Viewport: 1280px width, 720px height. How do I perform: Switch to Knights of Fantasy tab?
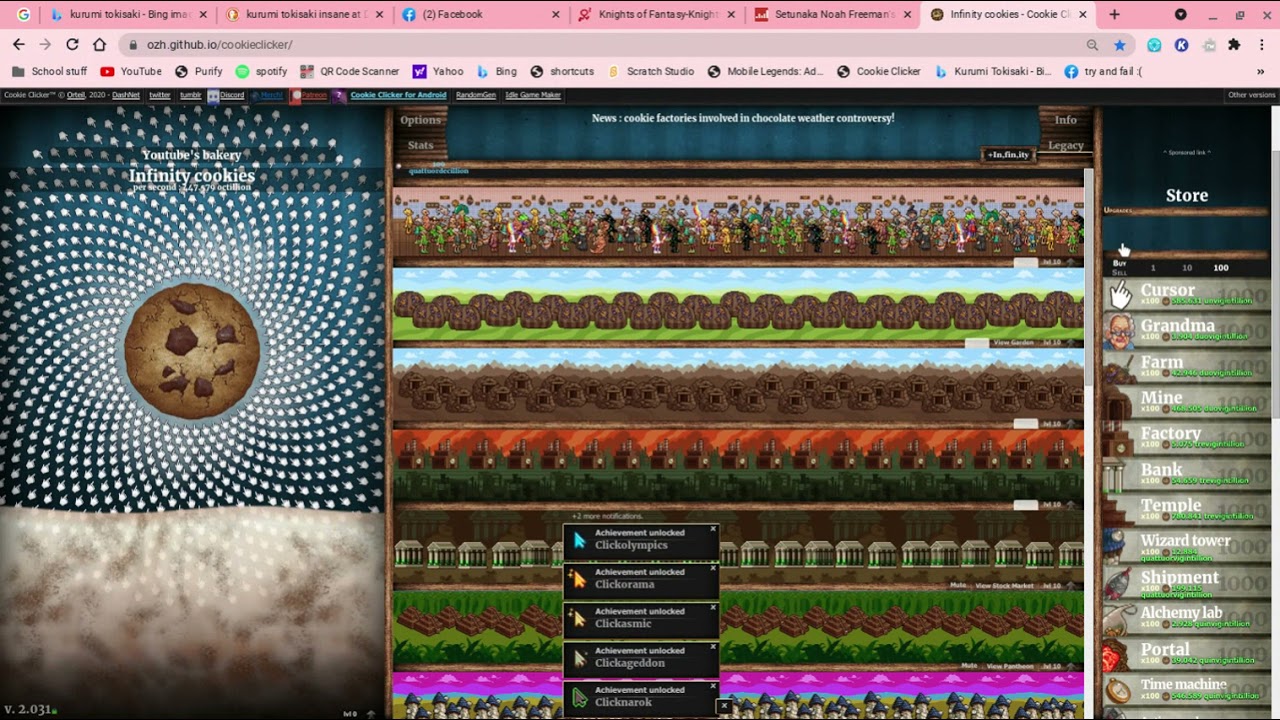(656, 14)
